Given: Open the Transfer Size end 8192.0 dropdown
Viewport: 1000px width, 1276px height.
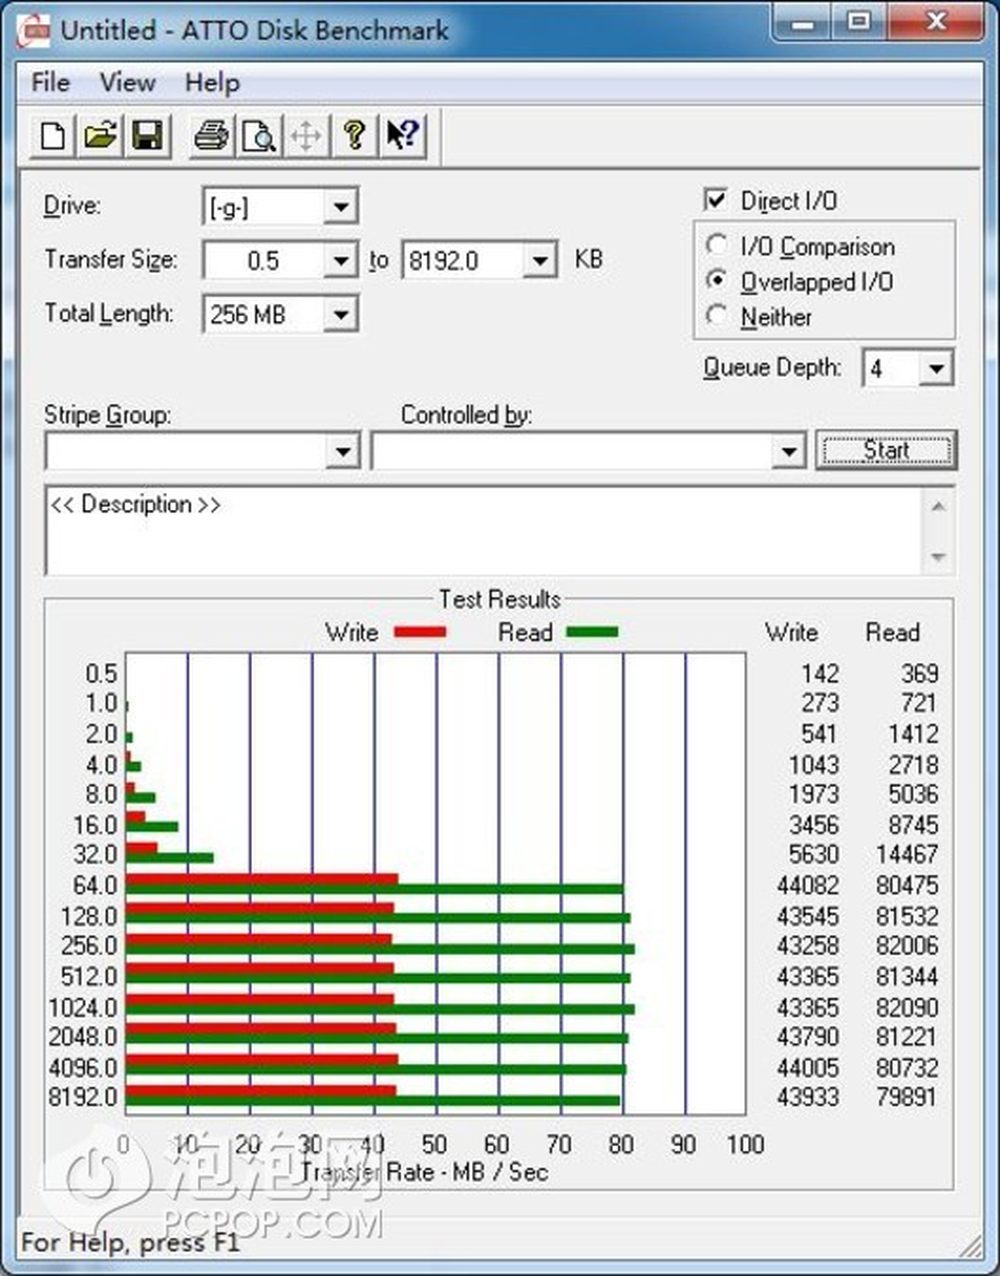Looking at the screenshot, I should pos(539,261).
